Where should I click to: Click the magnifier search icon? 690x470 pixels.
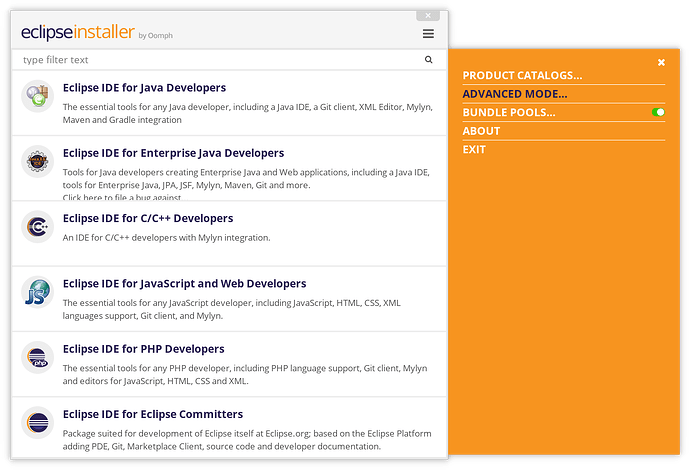point(429,60)
